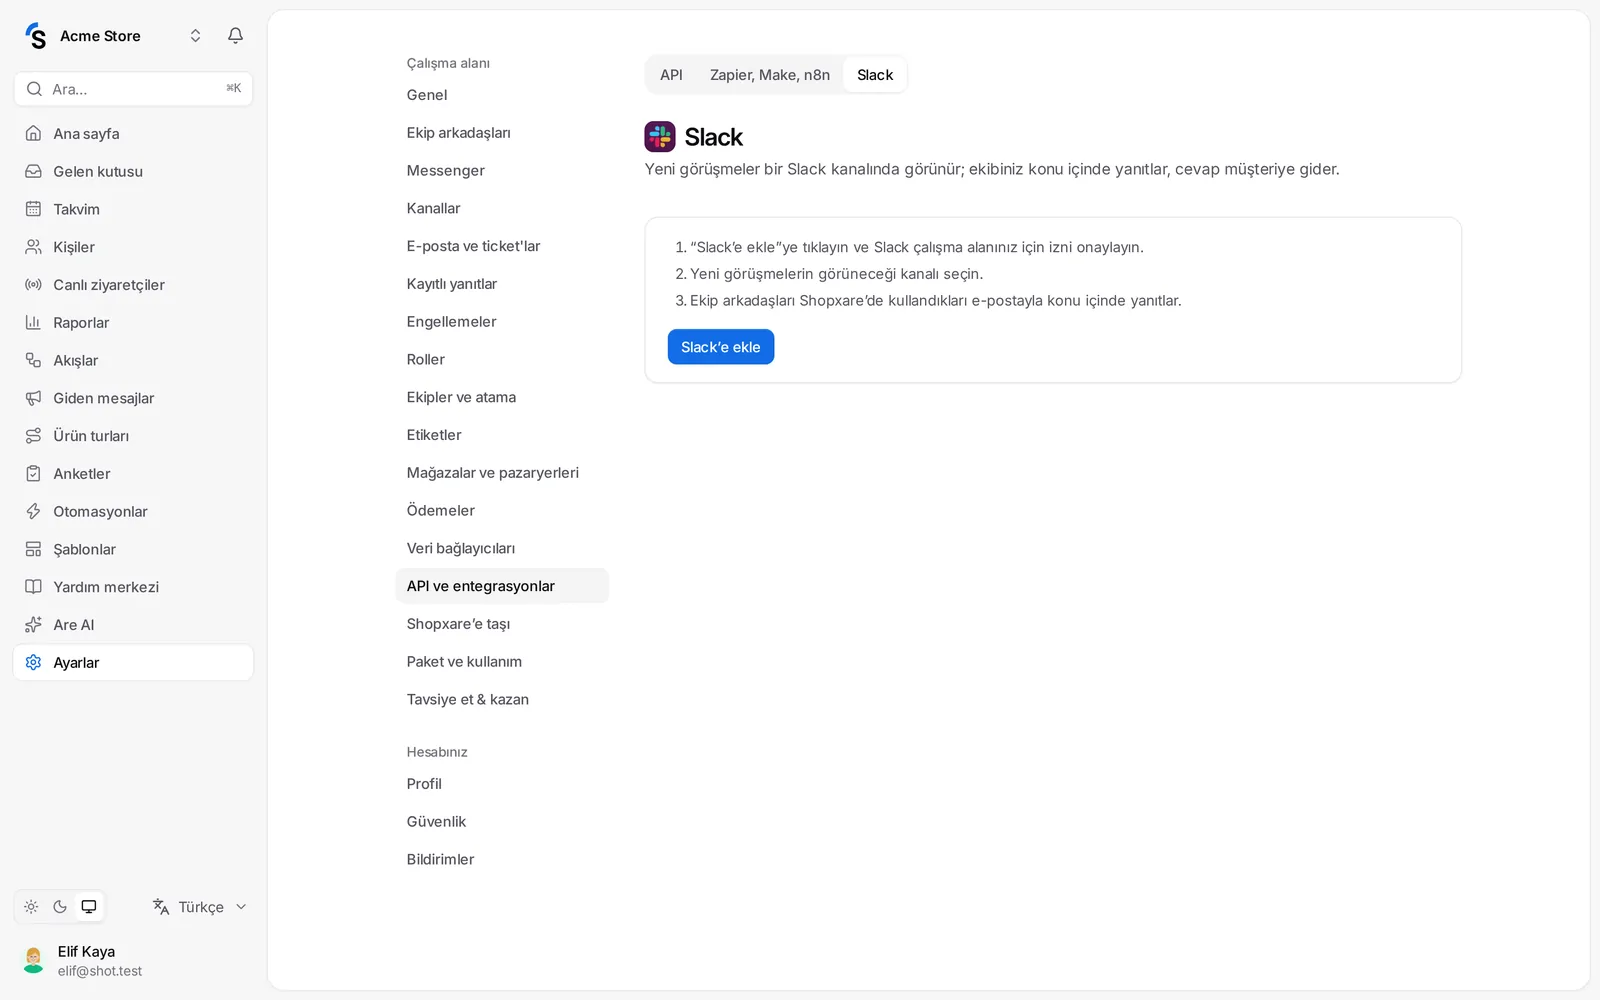The width and height of the screenshot is (1600, 1000).
Task: Open Kişiler contacts icon
Action: pyautogui.click(x=33, y=247)
